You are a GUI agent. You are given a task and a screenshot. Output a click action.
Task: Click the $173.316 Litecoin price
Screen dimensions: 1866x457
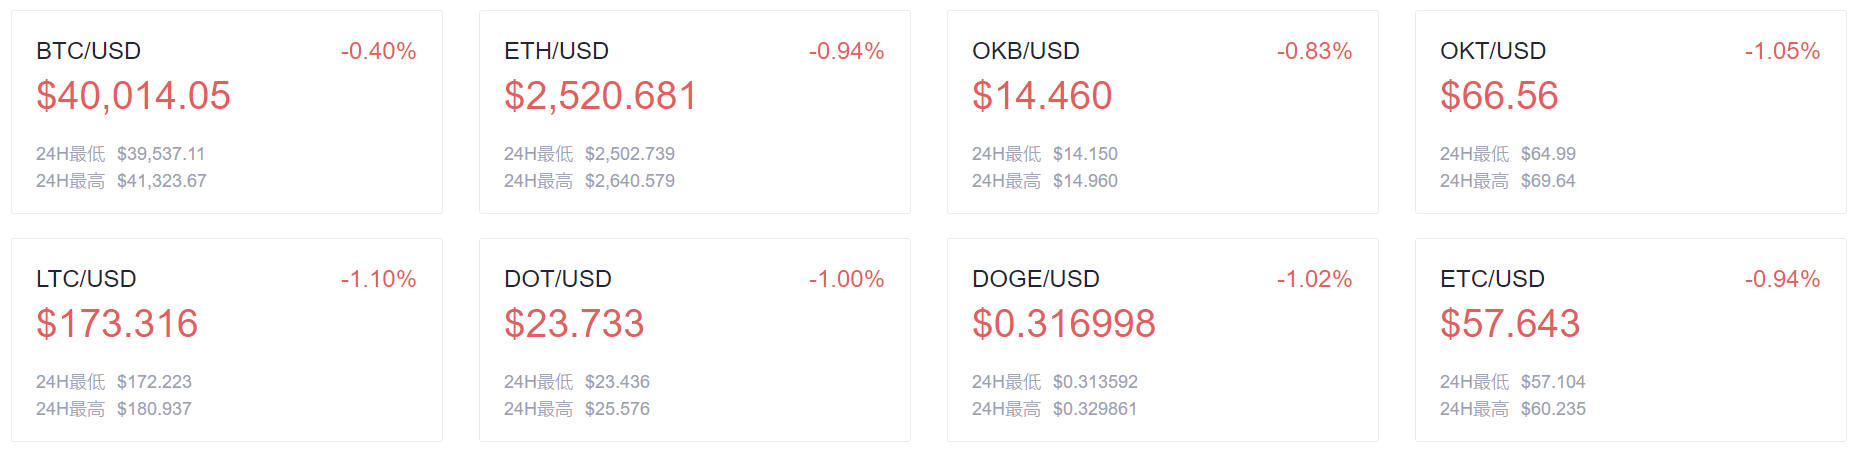(117, 324)
